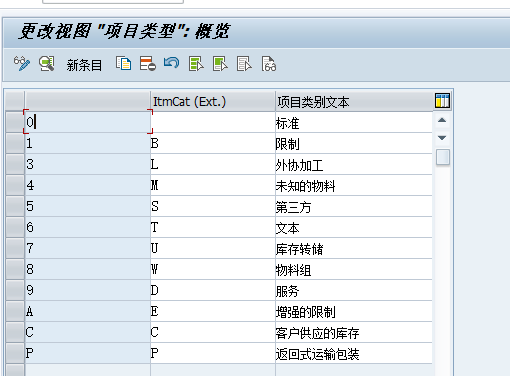This screenshot has width=510, height=376.
Task: Click the table scroll up arrow
Action: click(x=442, y=120)
